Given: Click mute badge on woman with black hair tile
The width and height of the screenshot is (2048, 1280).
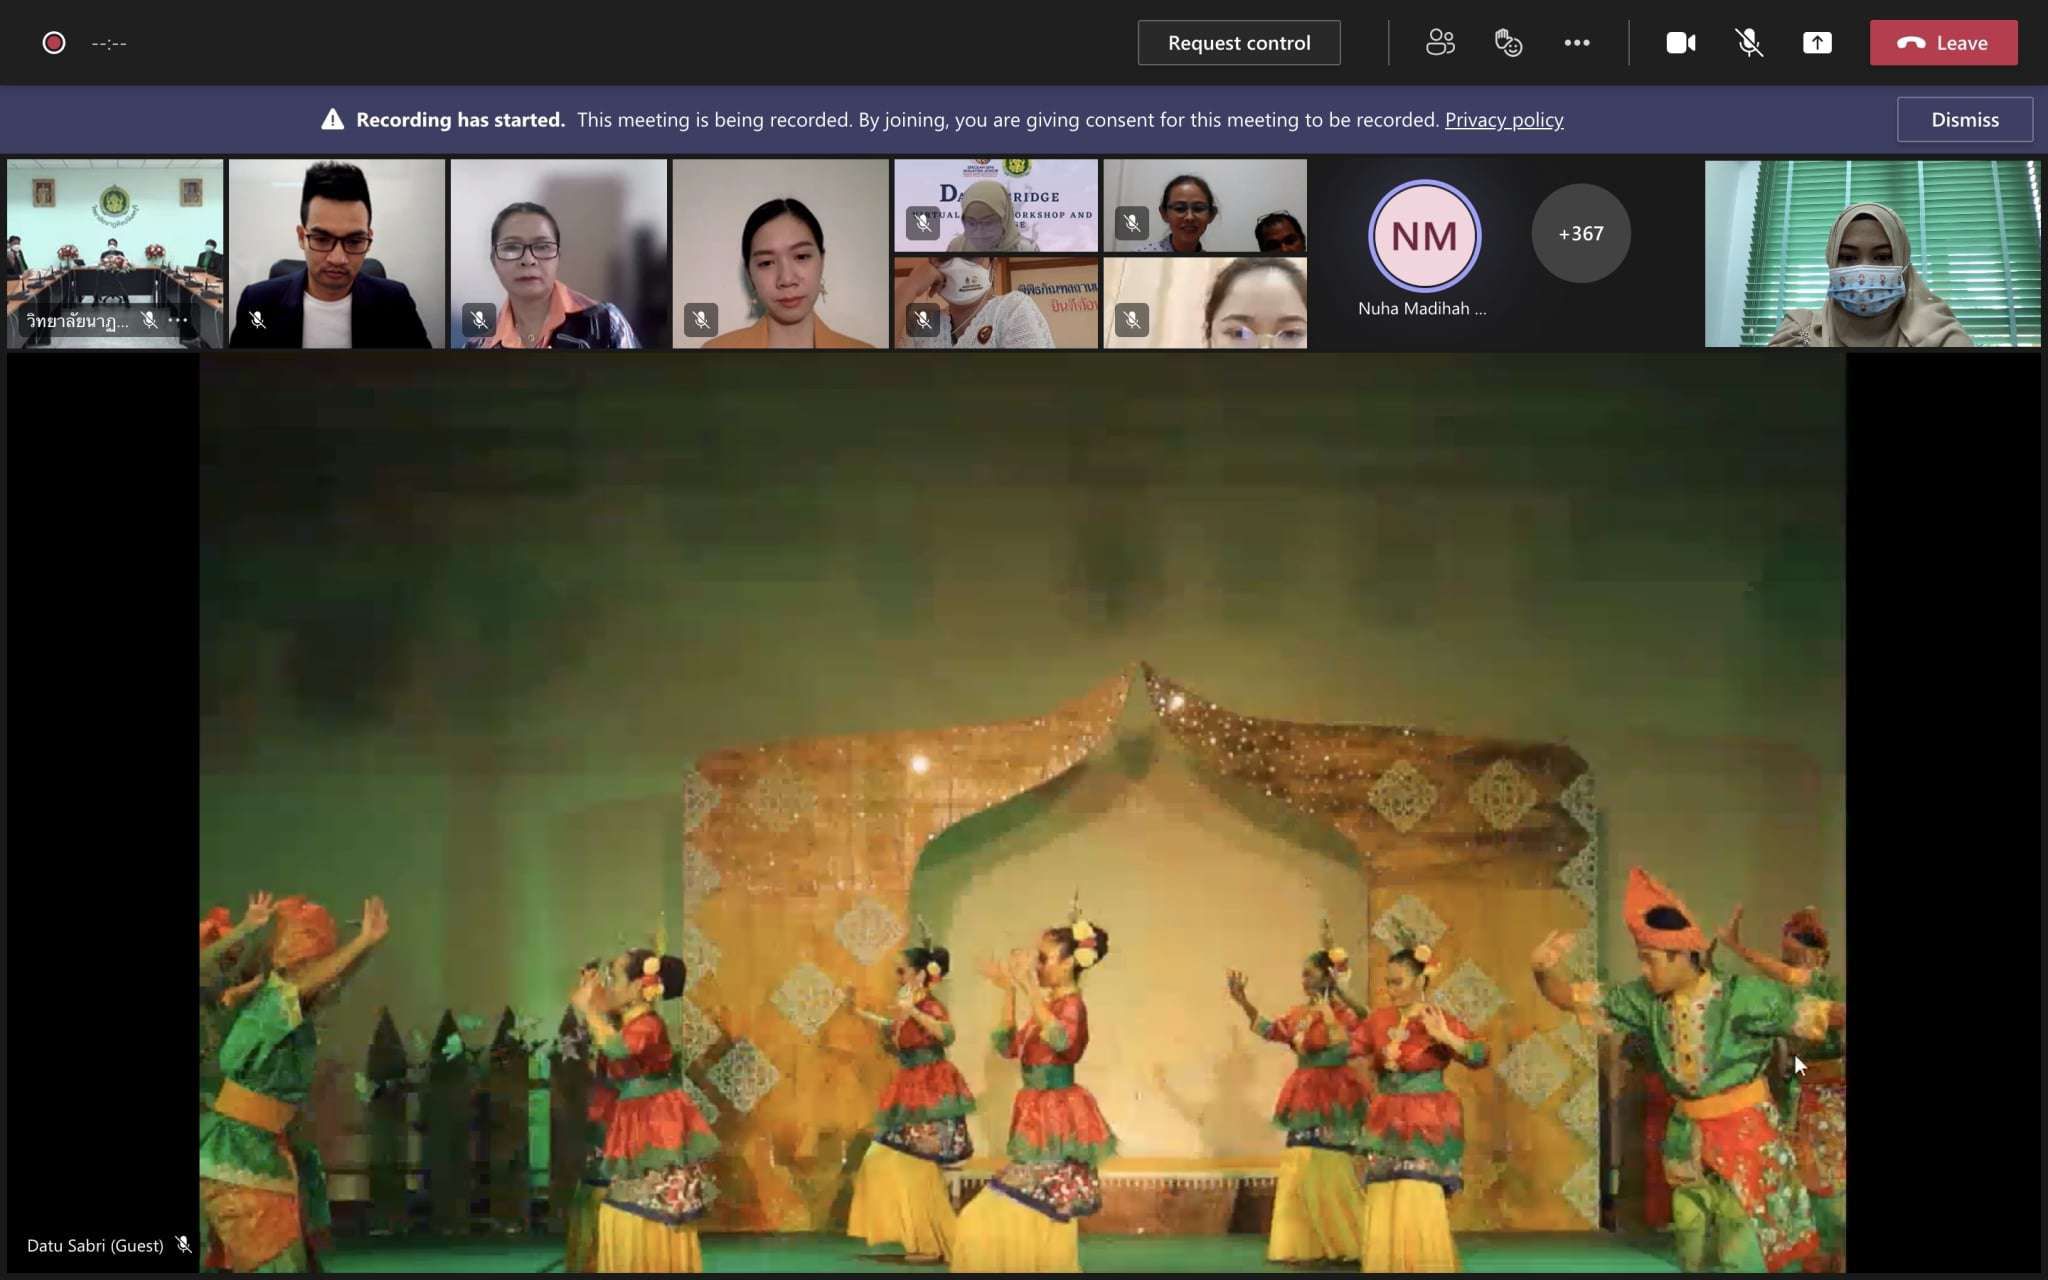Looking at the screenshot, I should pyautogui.click(x=701, y=320).
